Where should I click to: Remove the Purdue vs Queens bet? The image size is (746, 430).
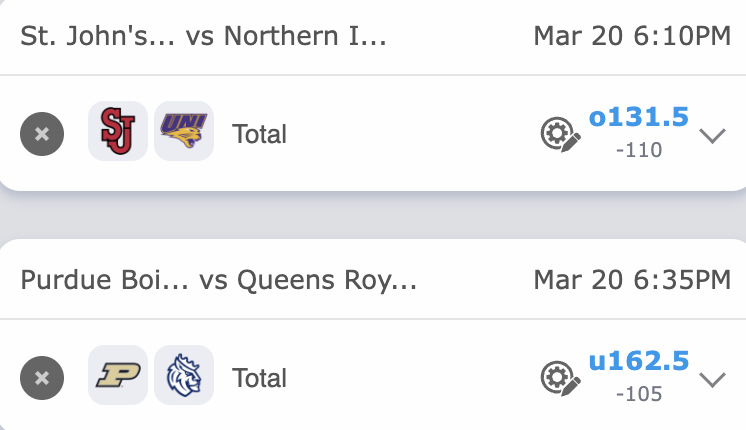coord(41,378)
